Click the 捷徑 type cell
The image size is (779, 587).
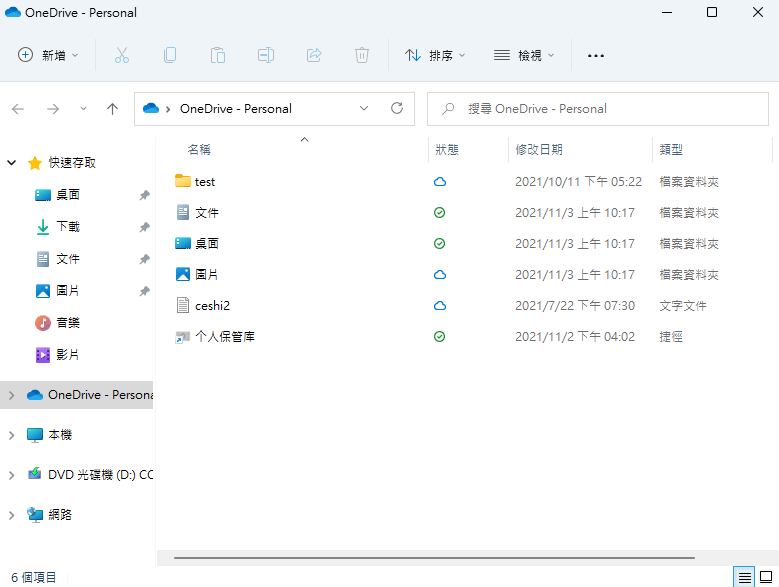[x=671, y=337]
